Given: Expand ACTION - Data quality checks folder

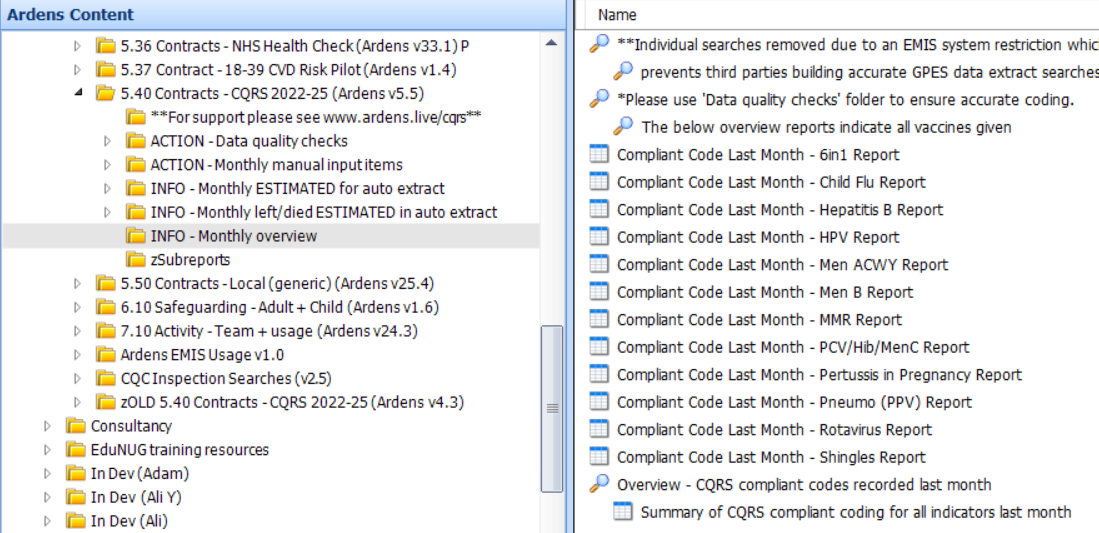Looking at the screenshot, I should point(108,141).
